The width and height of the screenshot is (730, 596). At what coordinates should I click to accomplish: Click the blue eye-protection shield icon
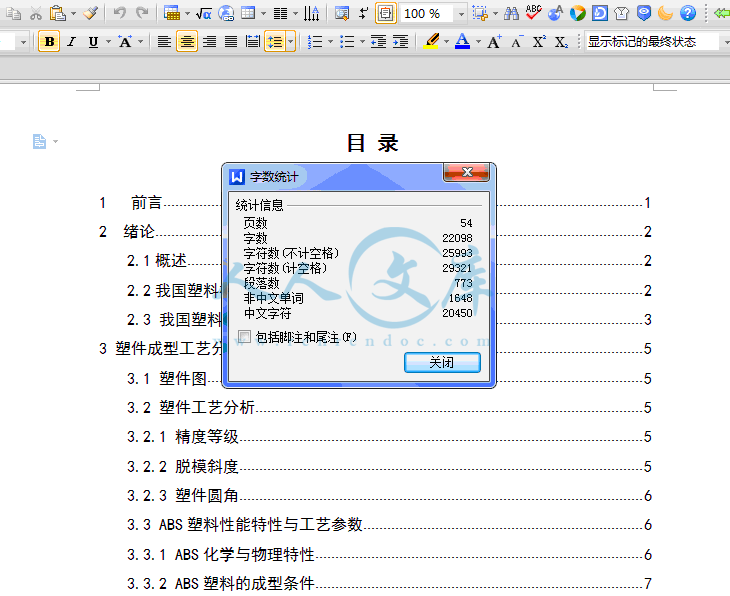[x=644, y=13]
